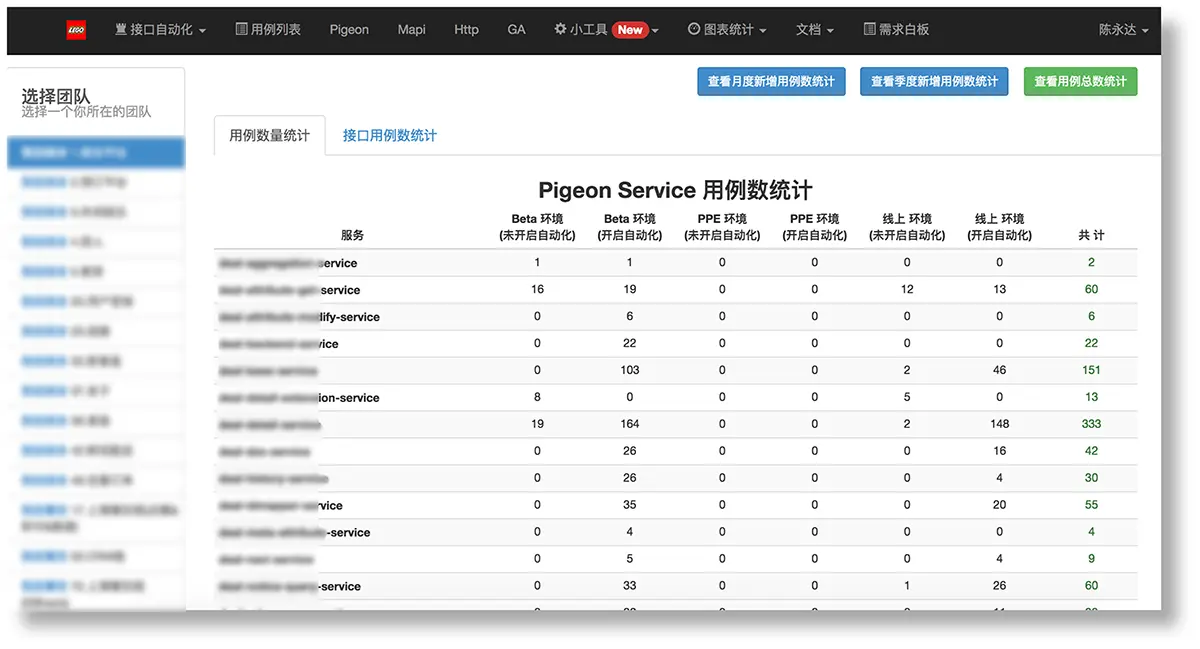Click the 接口自动化 crown icon
This screenshot has height=649, width=1200.
[121, 30]
